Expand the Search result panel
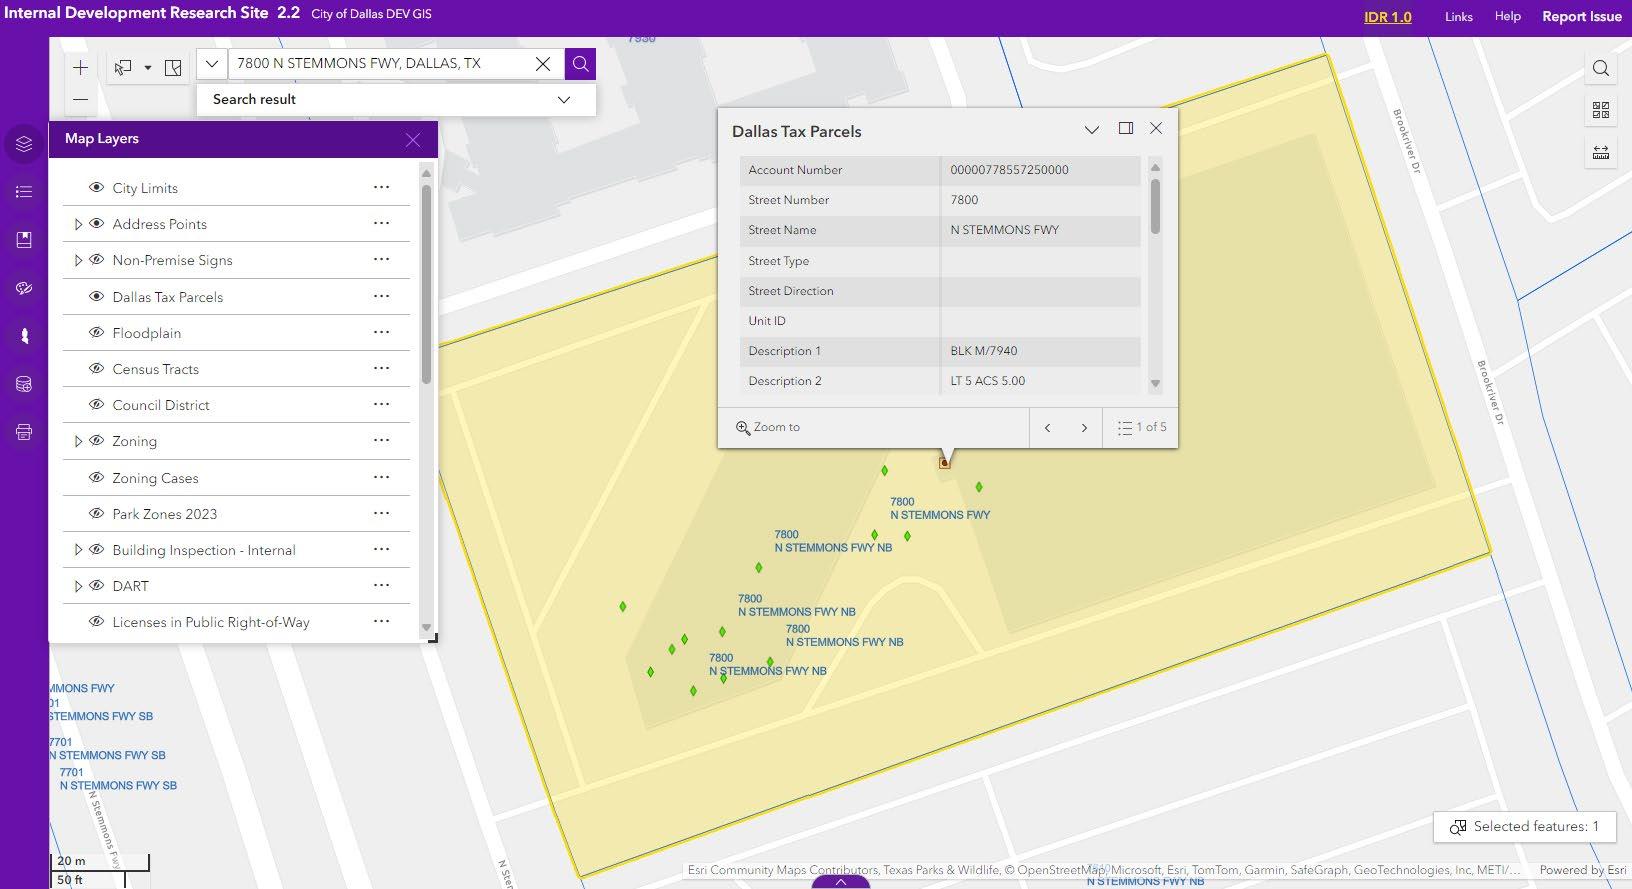The image size is (1632, 889). click(x=564, y=100)
